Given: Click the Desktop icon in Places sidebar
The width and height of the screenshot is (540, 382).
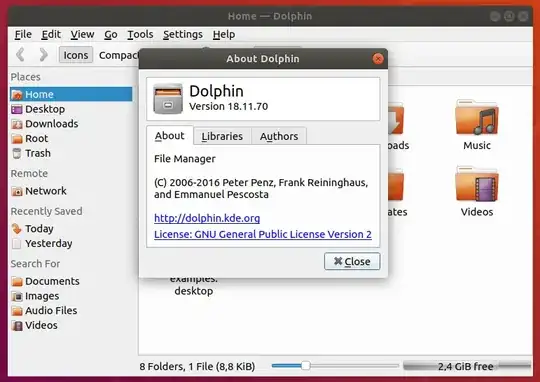Looking at the screenshot, I should 17,109.
